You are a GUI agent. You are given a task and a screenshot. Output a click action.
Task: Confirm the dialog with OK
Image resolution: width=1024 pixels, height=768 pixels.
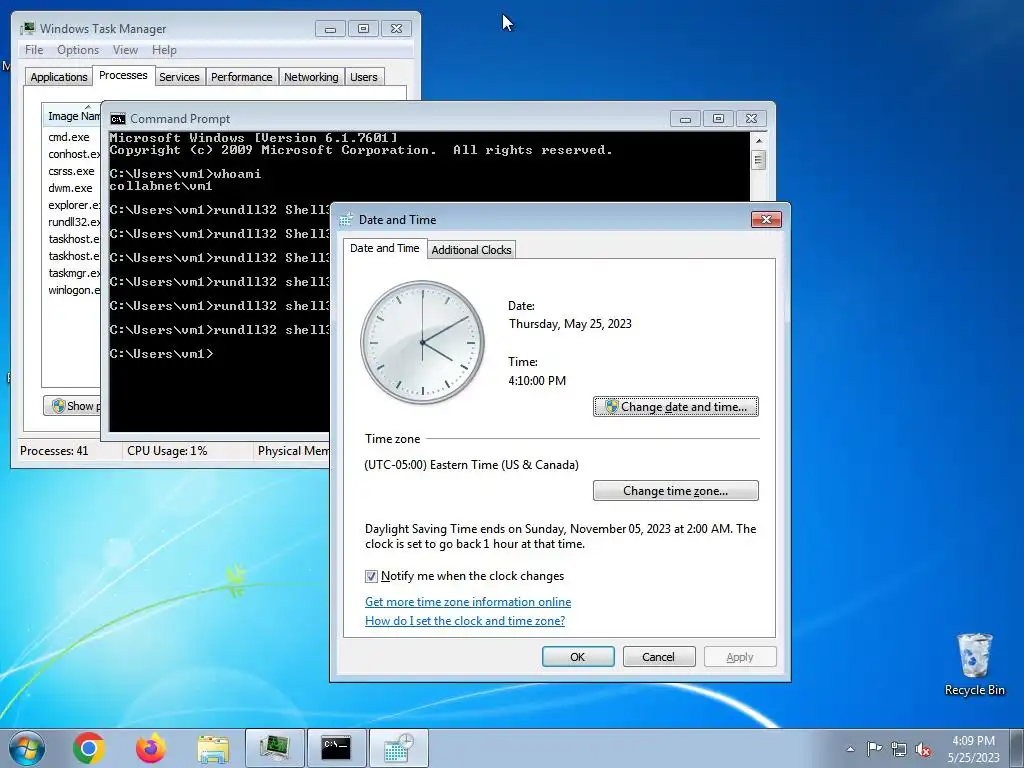(578, 656)
